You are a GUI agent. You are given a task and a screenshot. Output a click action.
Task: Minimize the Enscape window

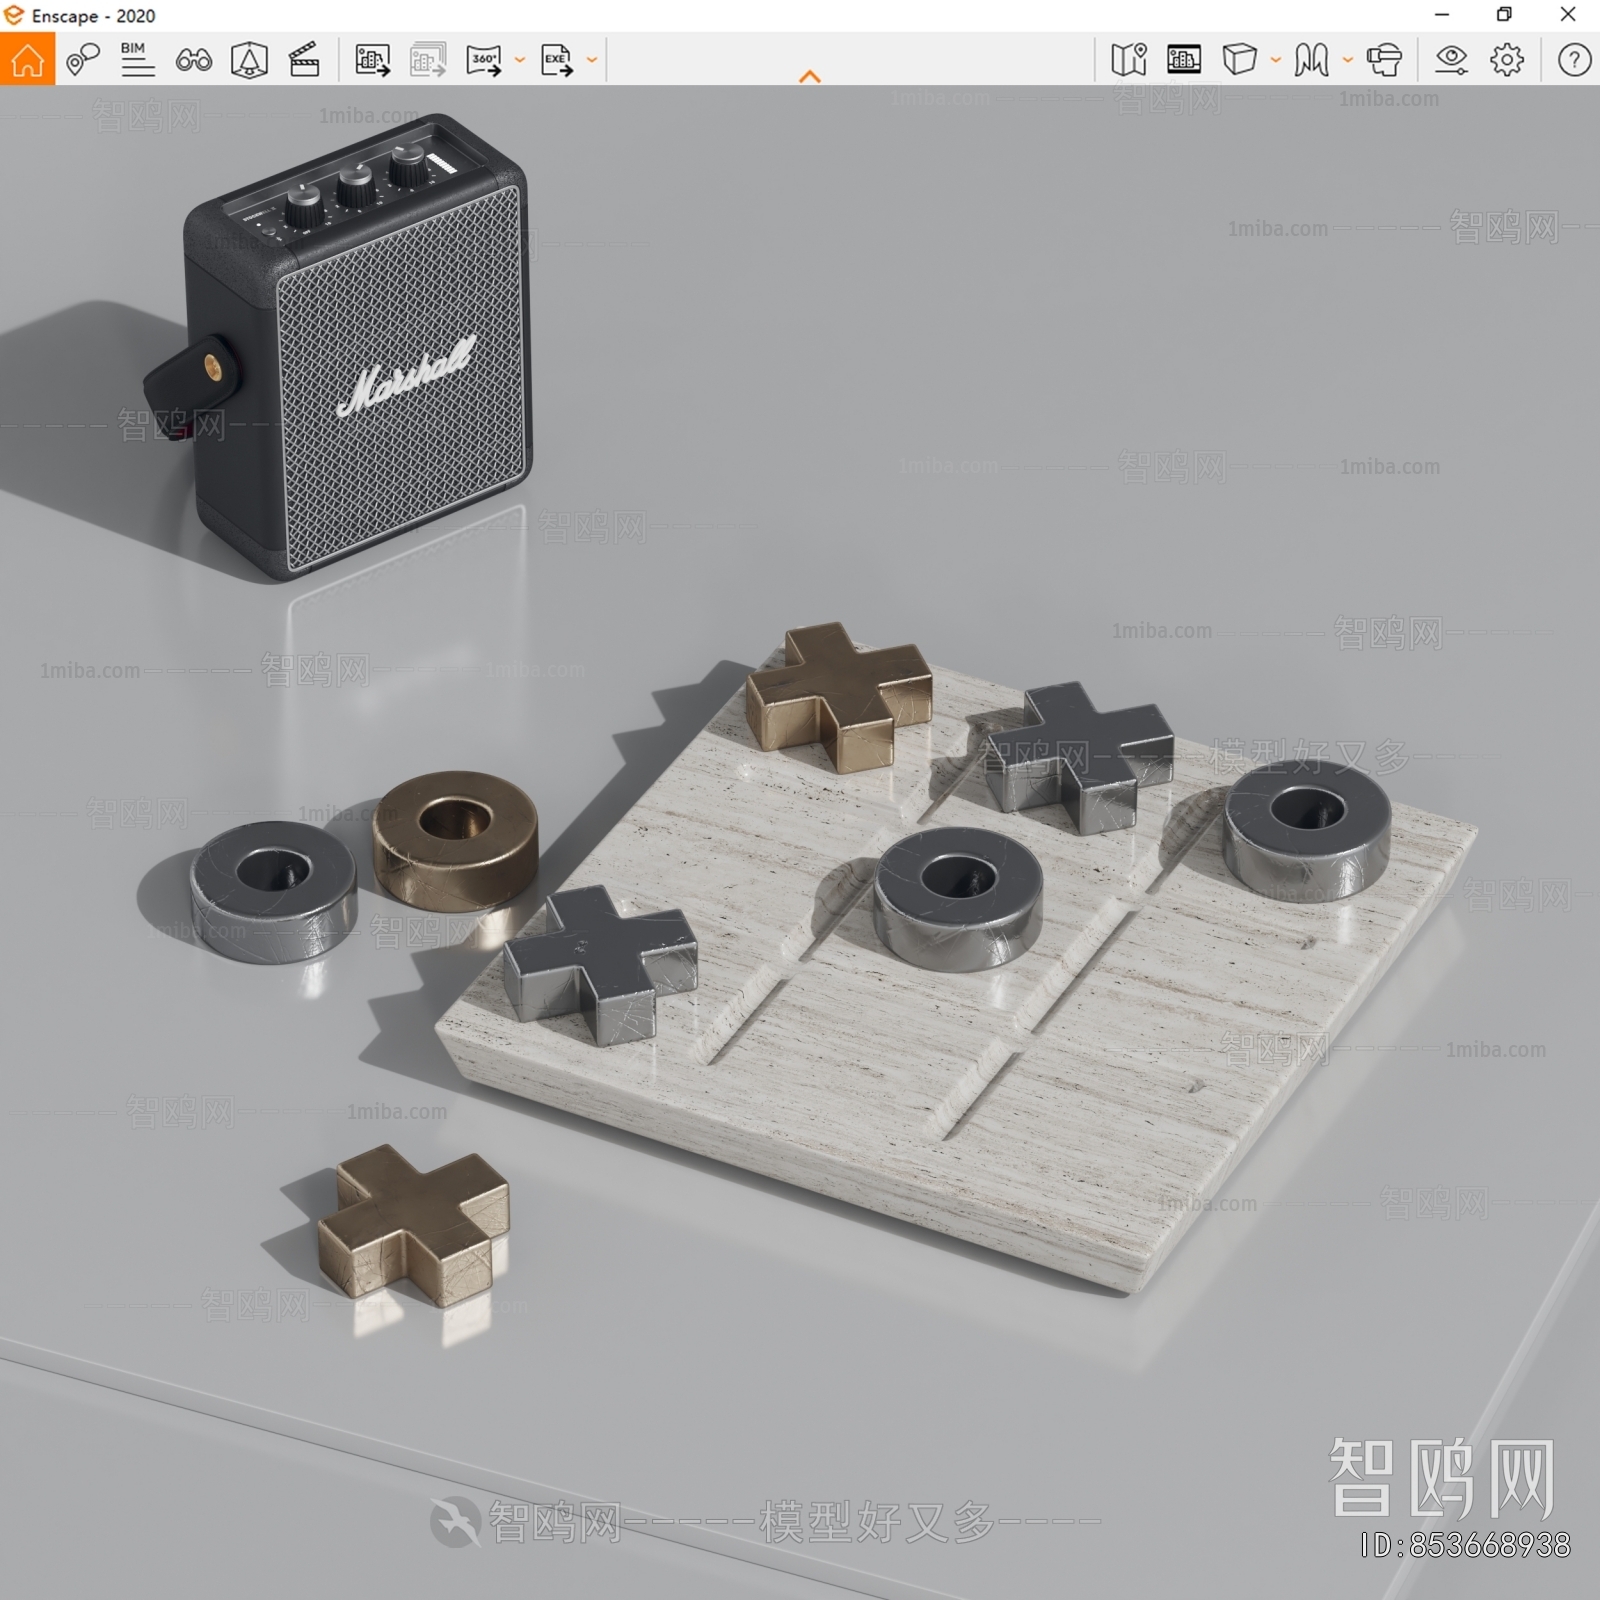click(1442, 15)
